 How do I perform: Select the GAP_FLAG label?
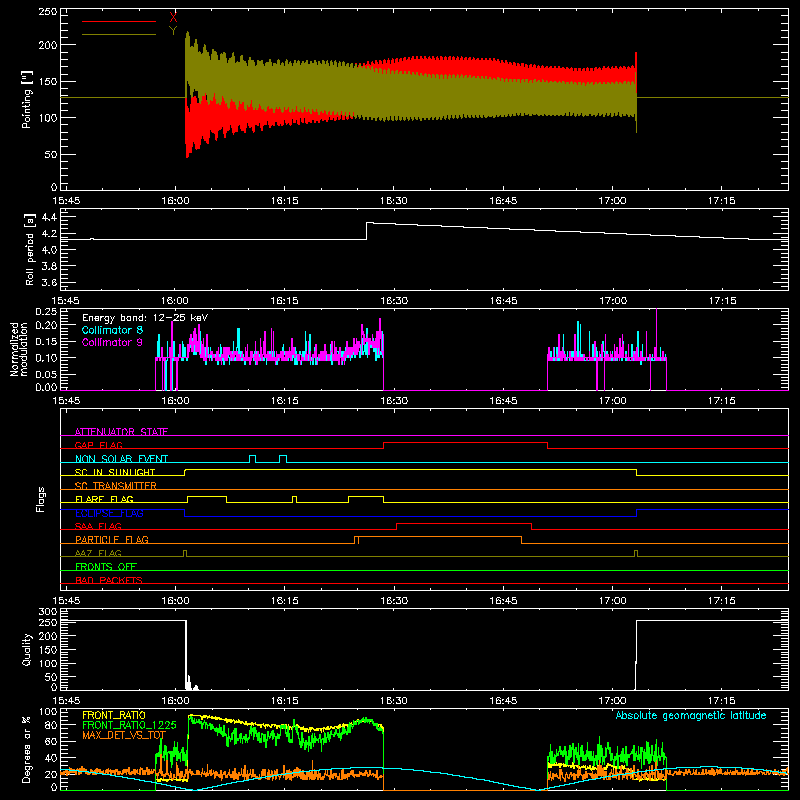coord(98,445)
